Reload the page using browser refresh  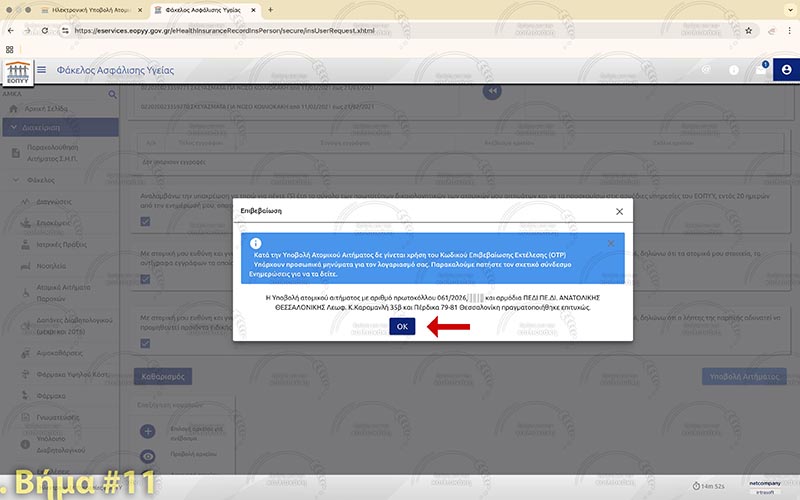point(46,30)
